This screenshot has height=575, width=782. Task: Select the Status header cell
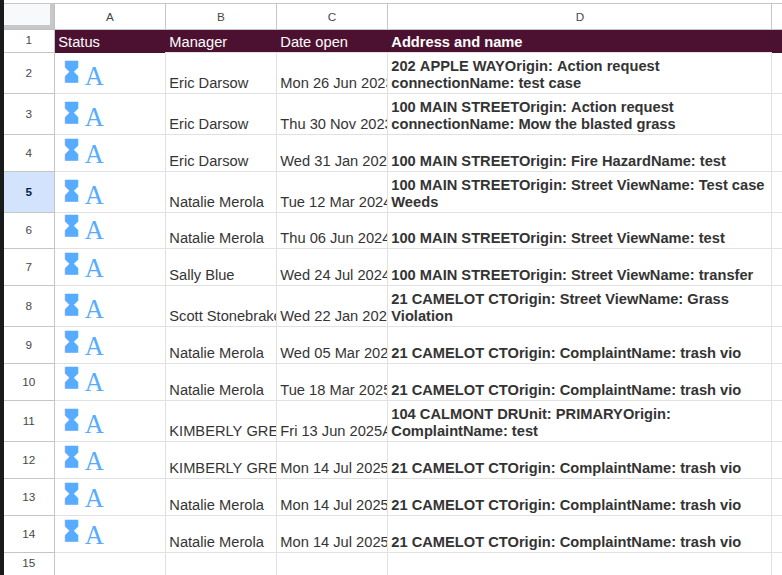pyautogui.click(x=110, y=41)
